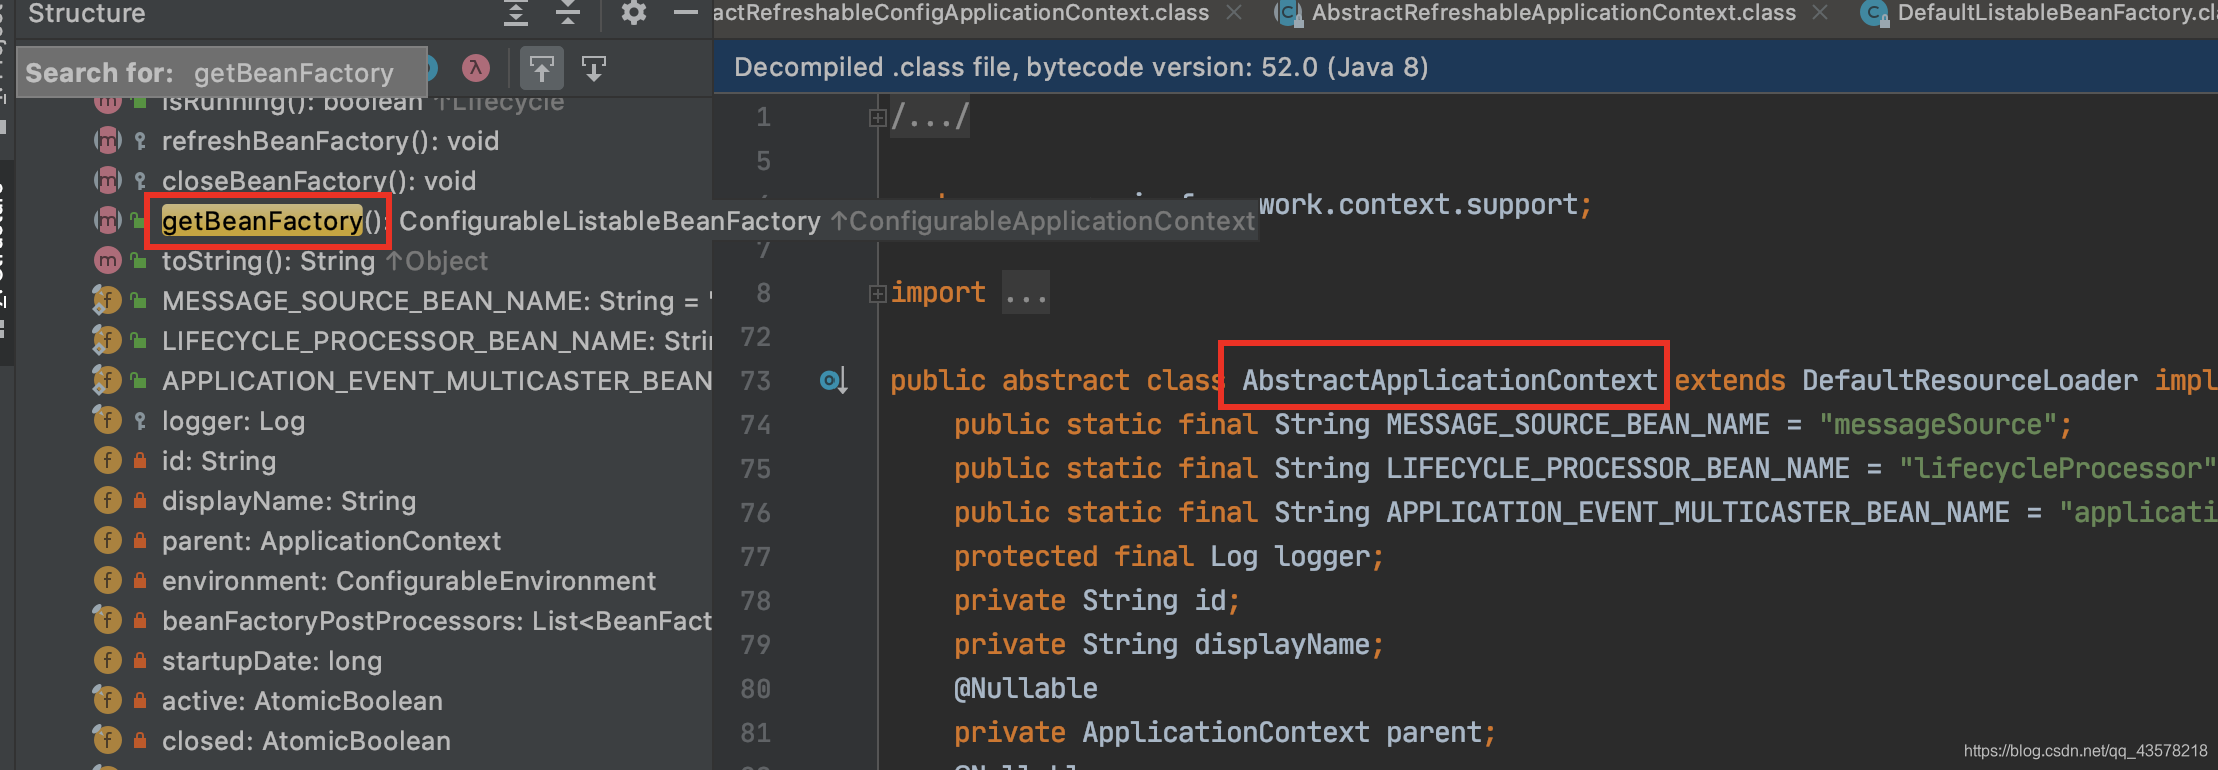2218x770 pixels.
Task: Click field icon beside closed: AtomicBoolean
Action: (x=107, y=741)
